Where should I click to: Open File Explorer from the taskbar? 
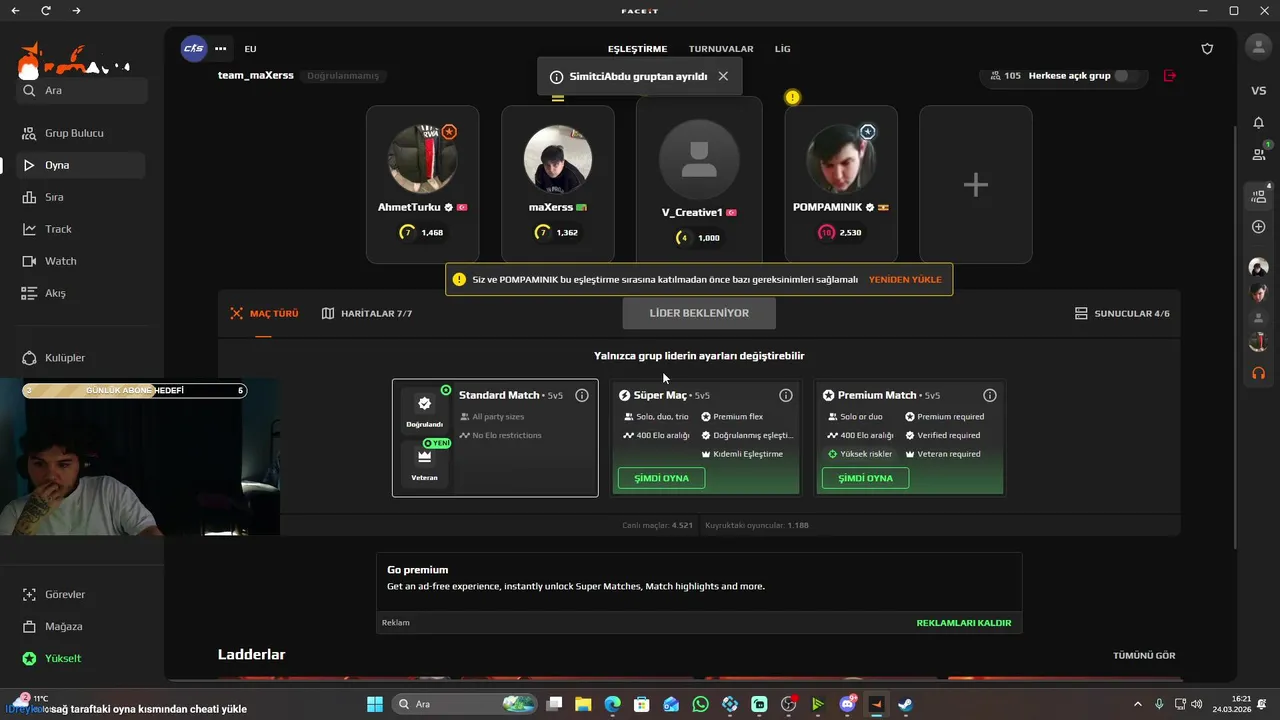(x=583, y=704)
